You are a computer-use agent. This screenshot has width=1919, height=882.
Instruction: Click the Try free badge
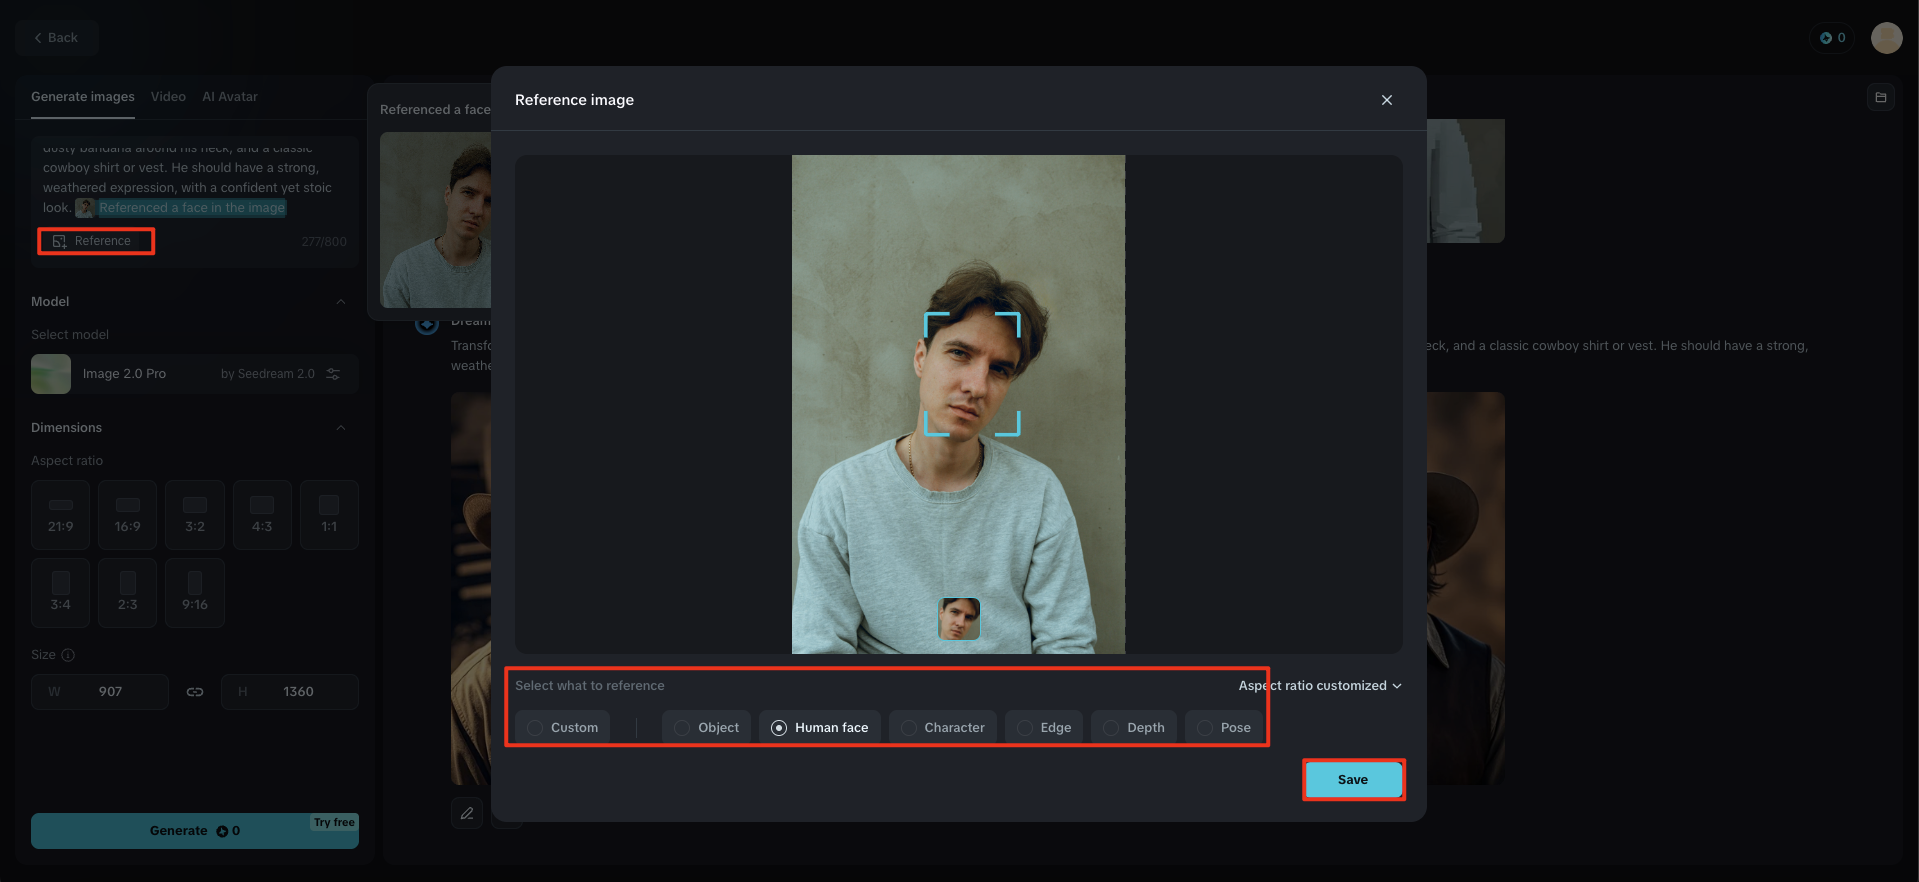[x=334, y=822]
